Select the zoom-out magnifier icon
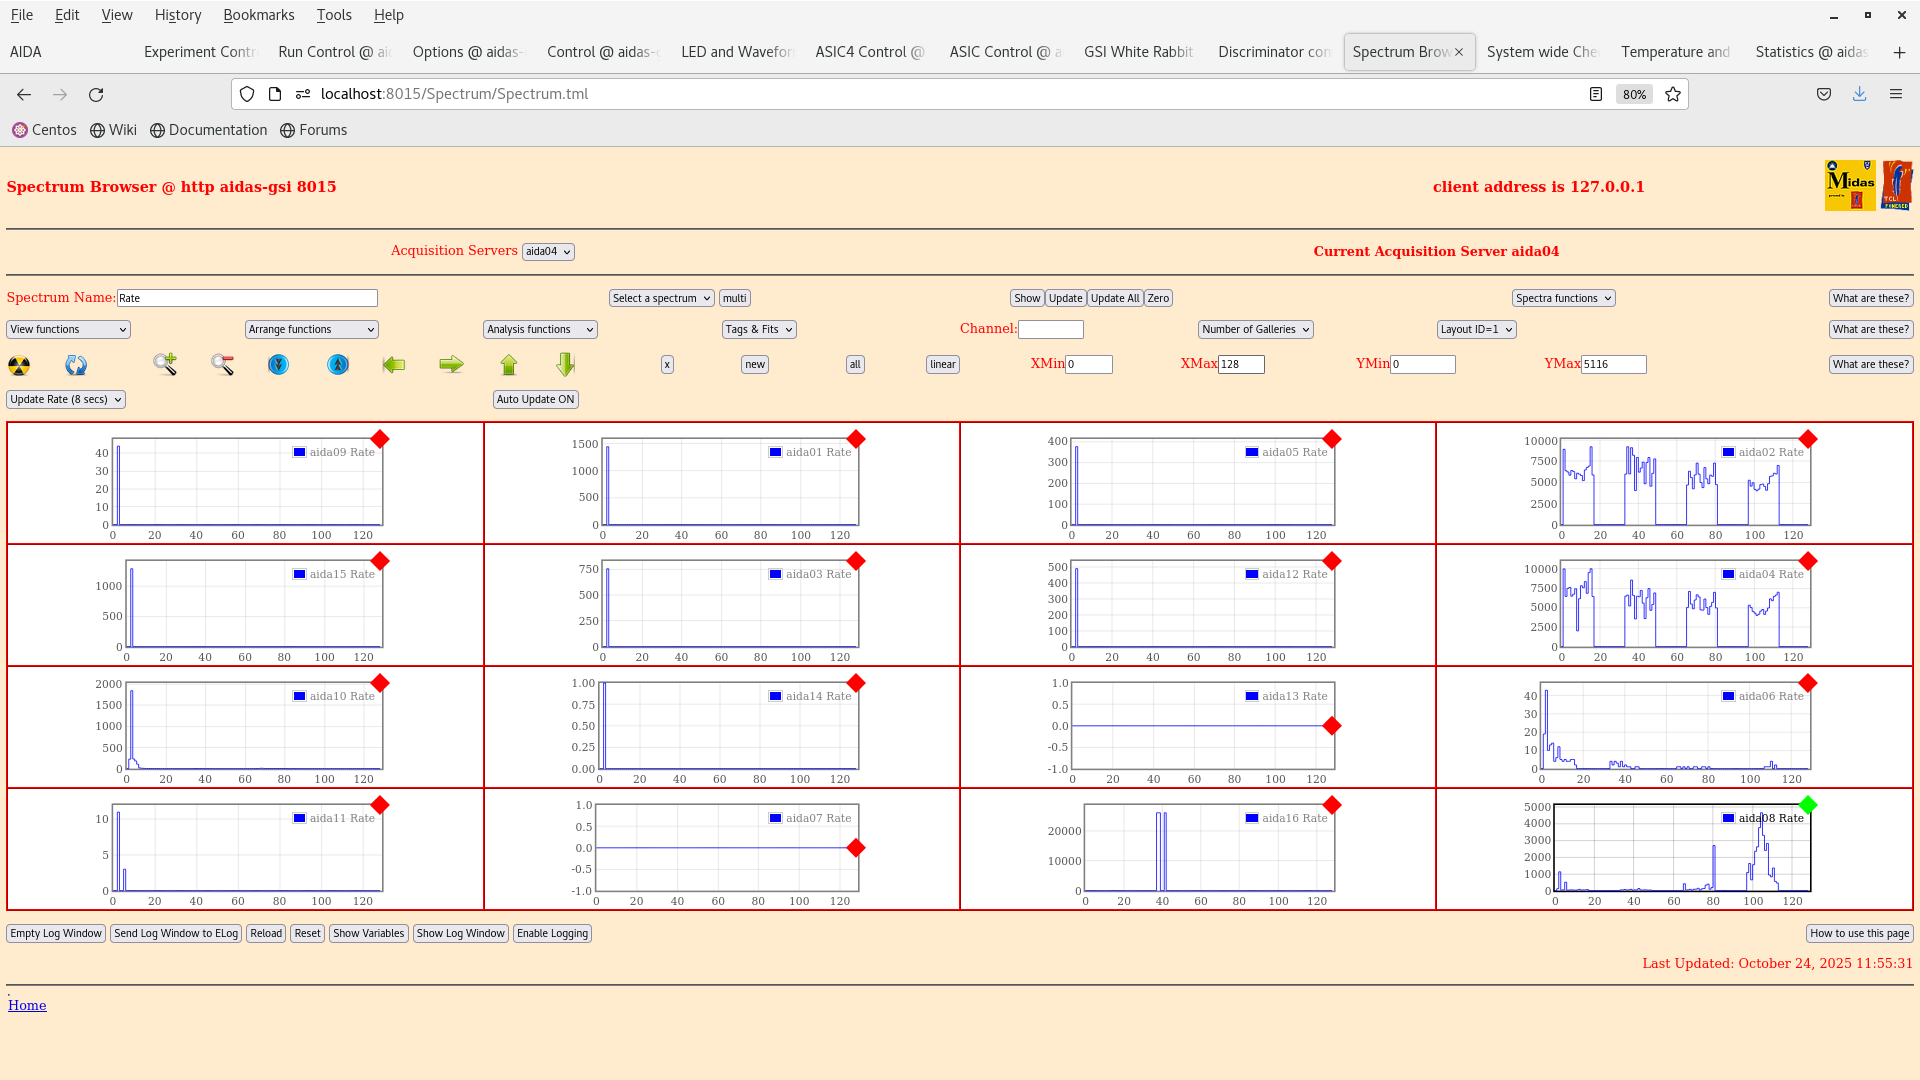Screen dimensions: 1920x1080 pyautogui.click(x=222, y=366)
